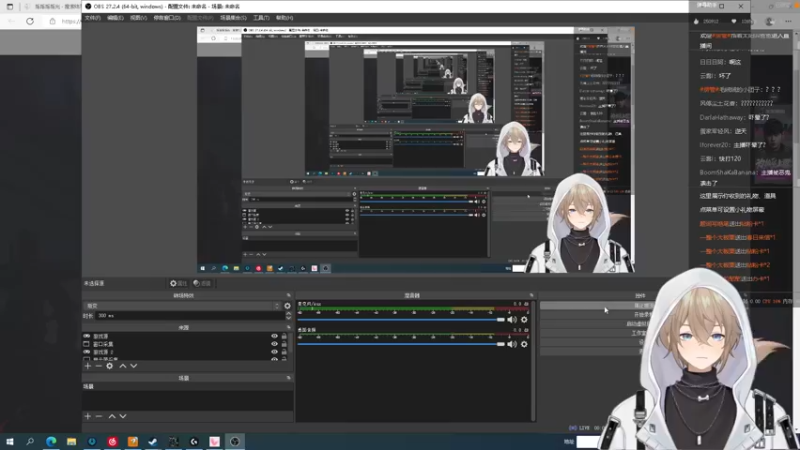Screen dimensions: 800x450
Task: Adjust the 桌面音频 volume slider
Action: [401, 344]
